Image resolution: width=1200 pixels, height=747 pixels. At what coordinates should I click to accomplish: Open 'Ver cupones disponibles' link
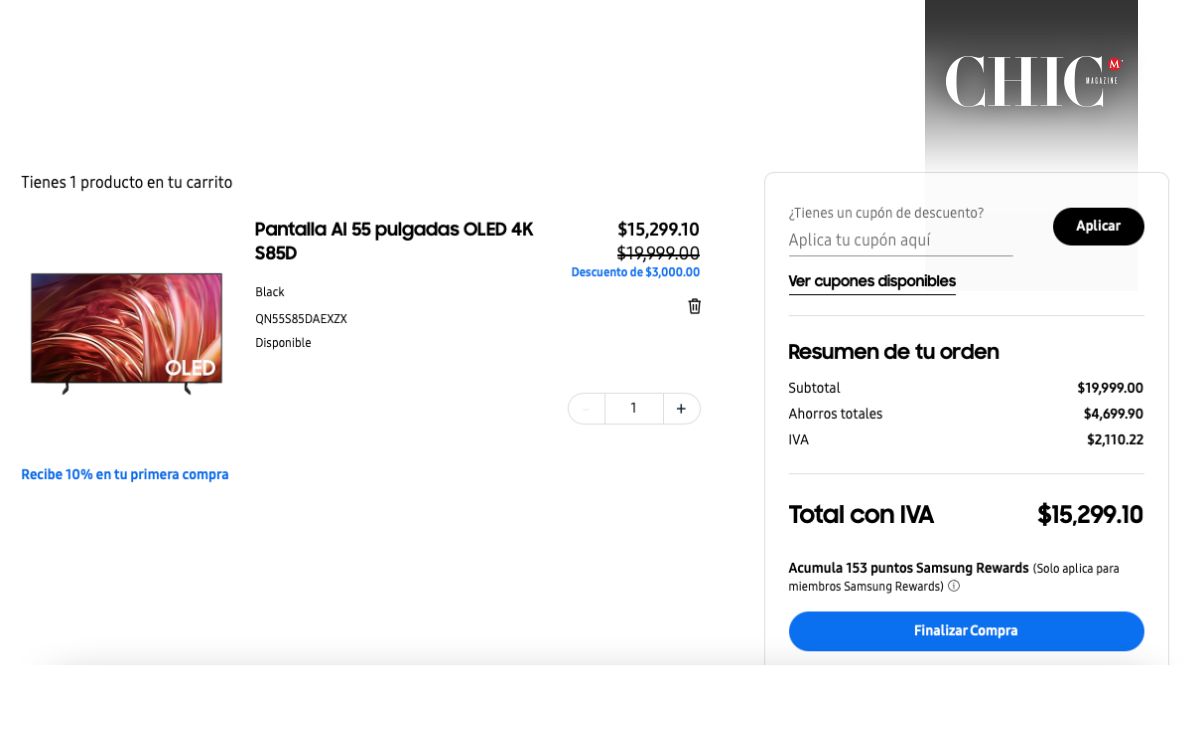coord(872,281)
